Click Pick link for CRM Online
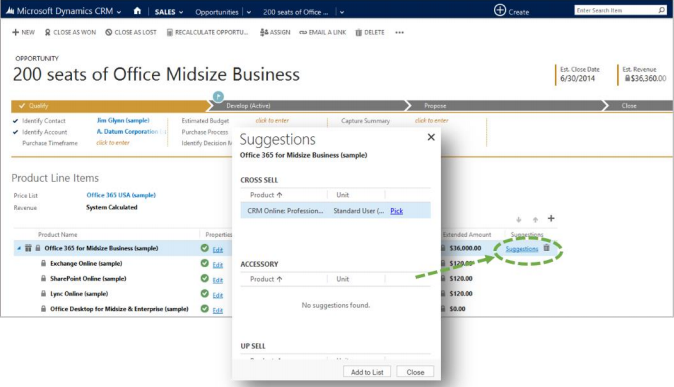This screenshot has width=674, height=387. (x=396, y=211)
